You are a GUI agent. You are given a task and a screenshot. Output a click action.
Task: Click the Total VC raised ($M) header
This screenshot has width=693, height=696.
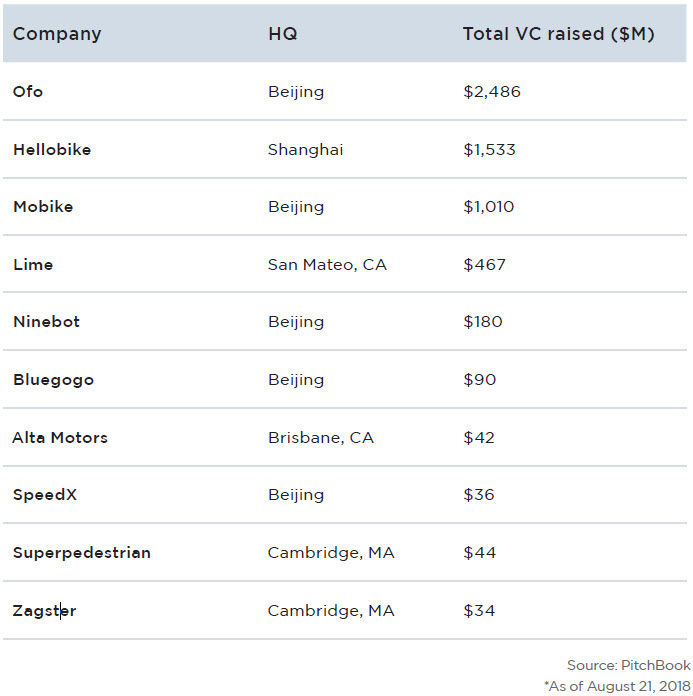(558, 34)
